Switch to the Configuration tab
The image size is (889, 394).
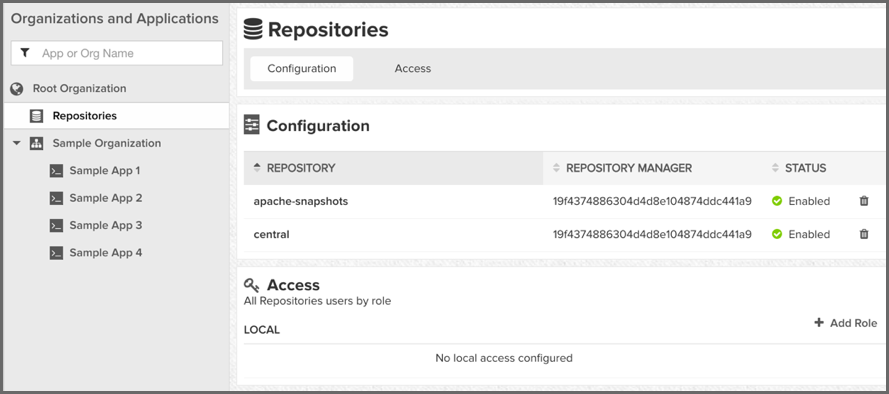point(302,69)
